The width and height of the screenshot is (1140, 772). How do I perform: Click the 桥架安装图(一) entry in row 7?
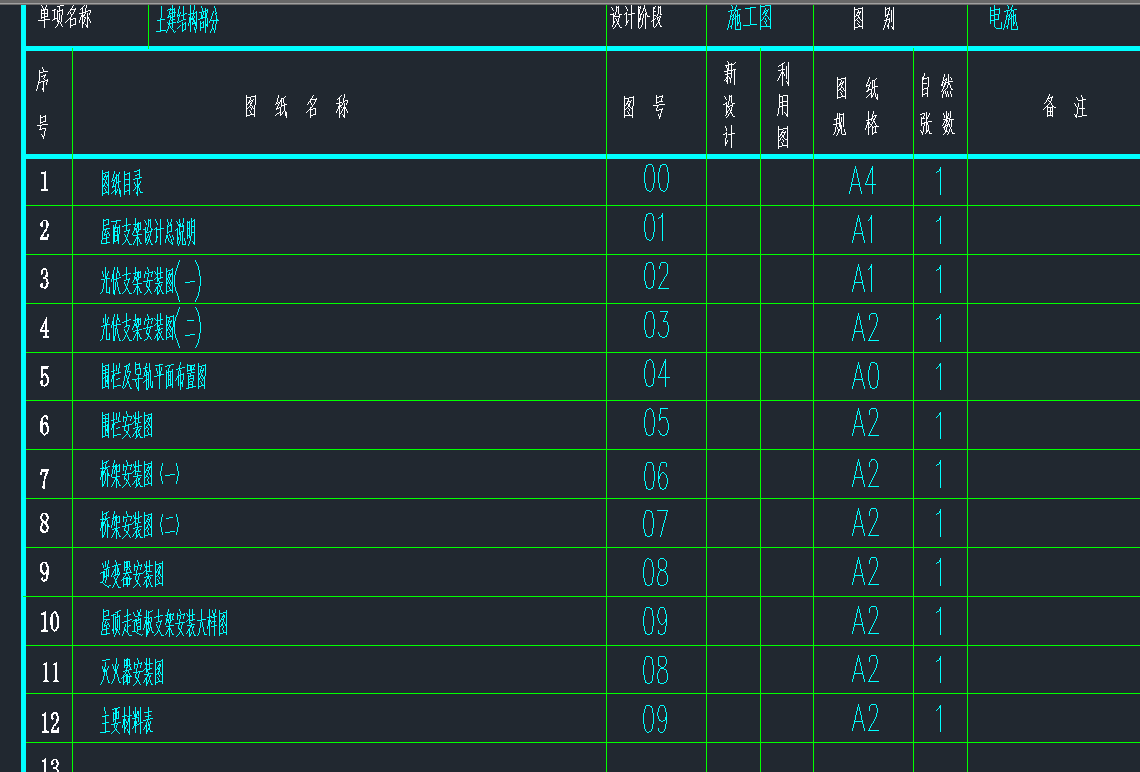[139, 476]
